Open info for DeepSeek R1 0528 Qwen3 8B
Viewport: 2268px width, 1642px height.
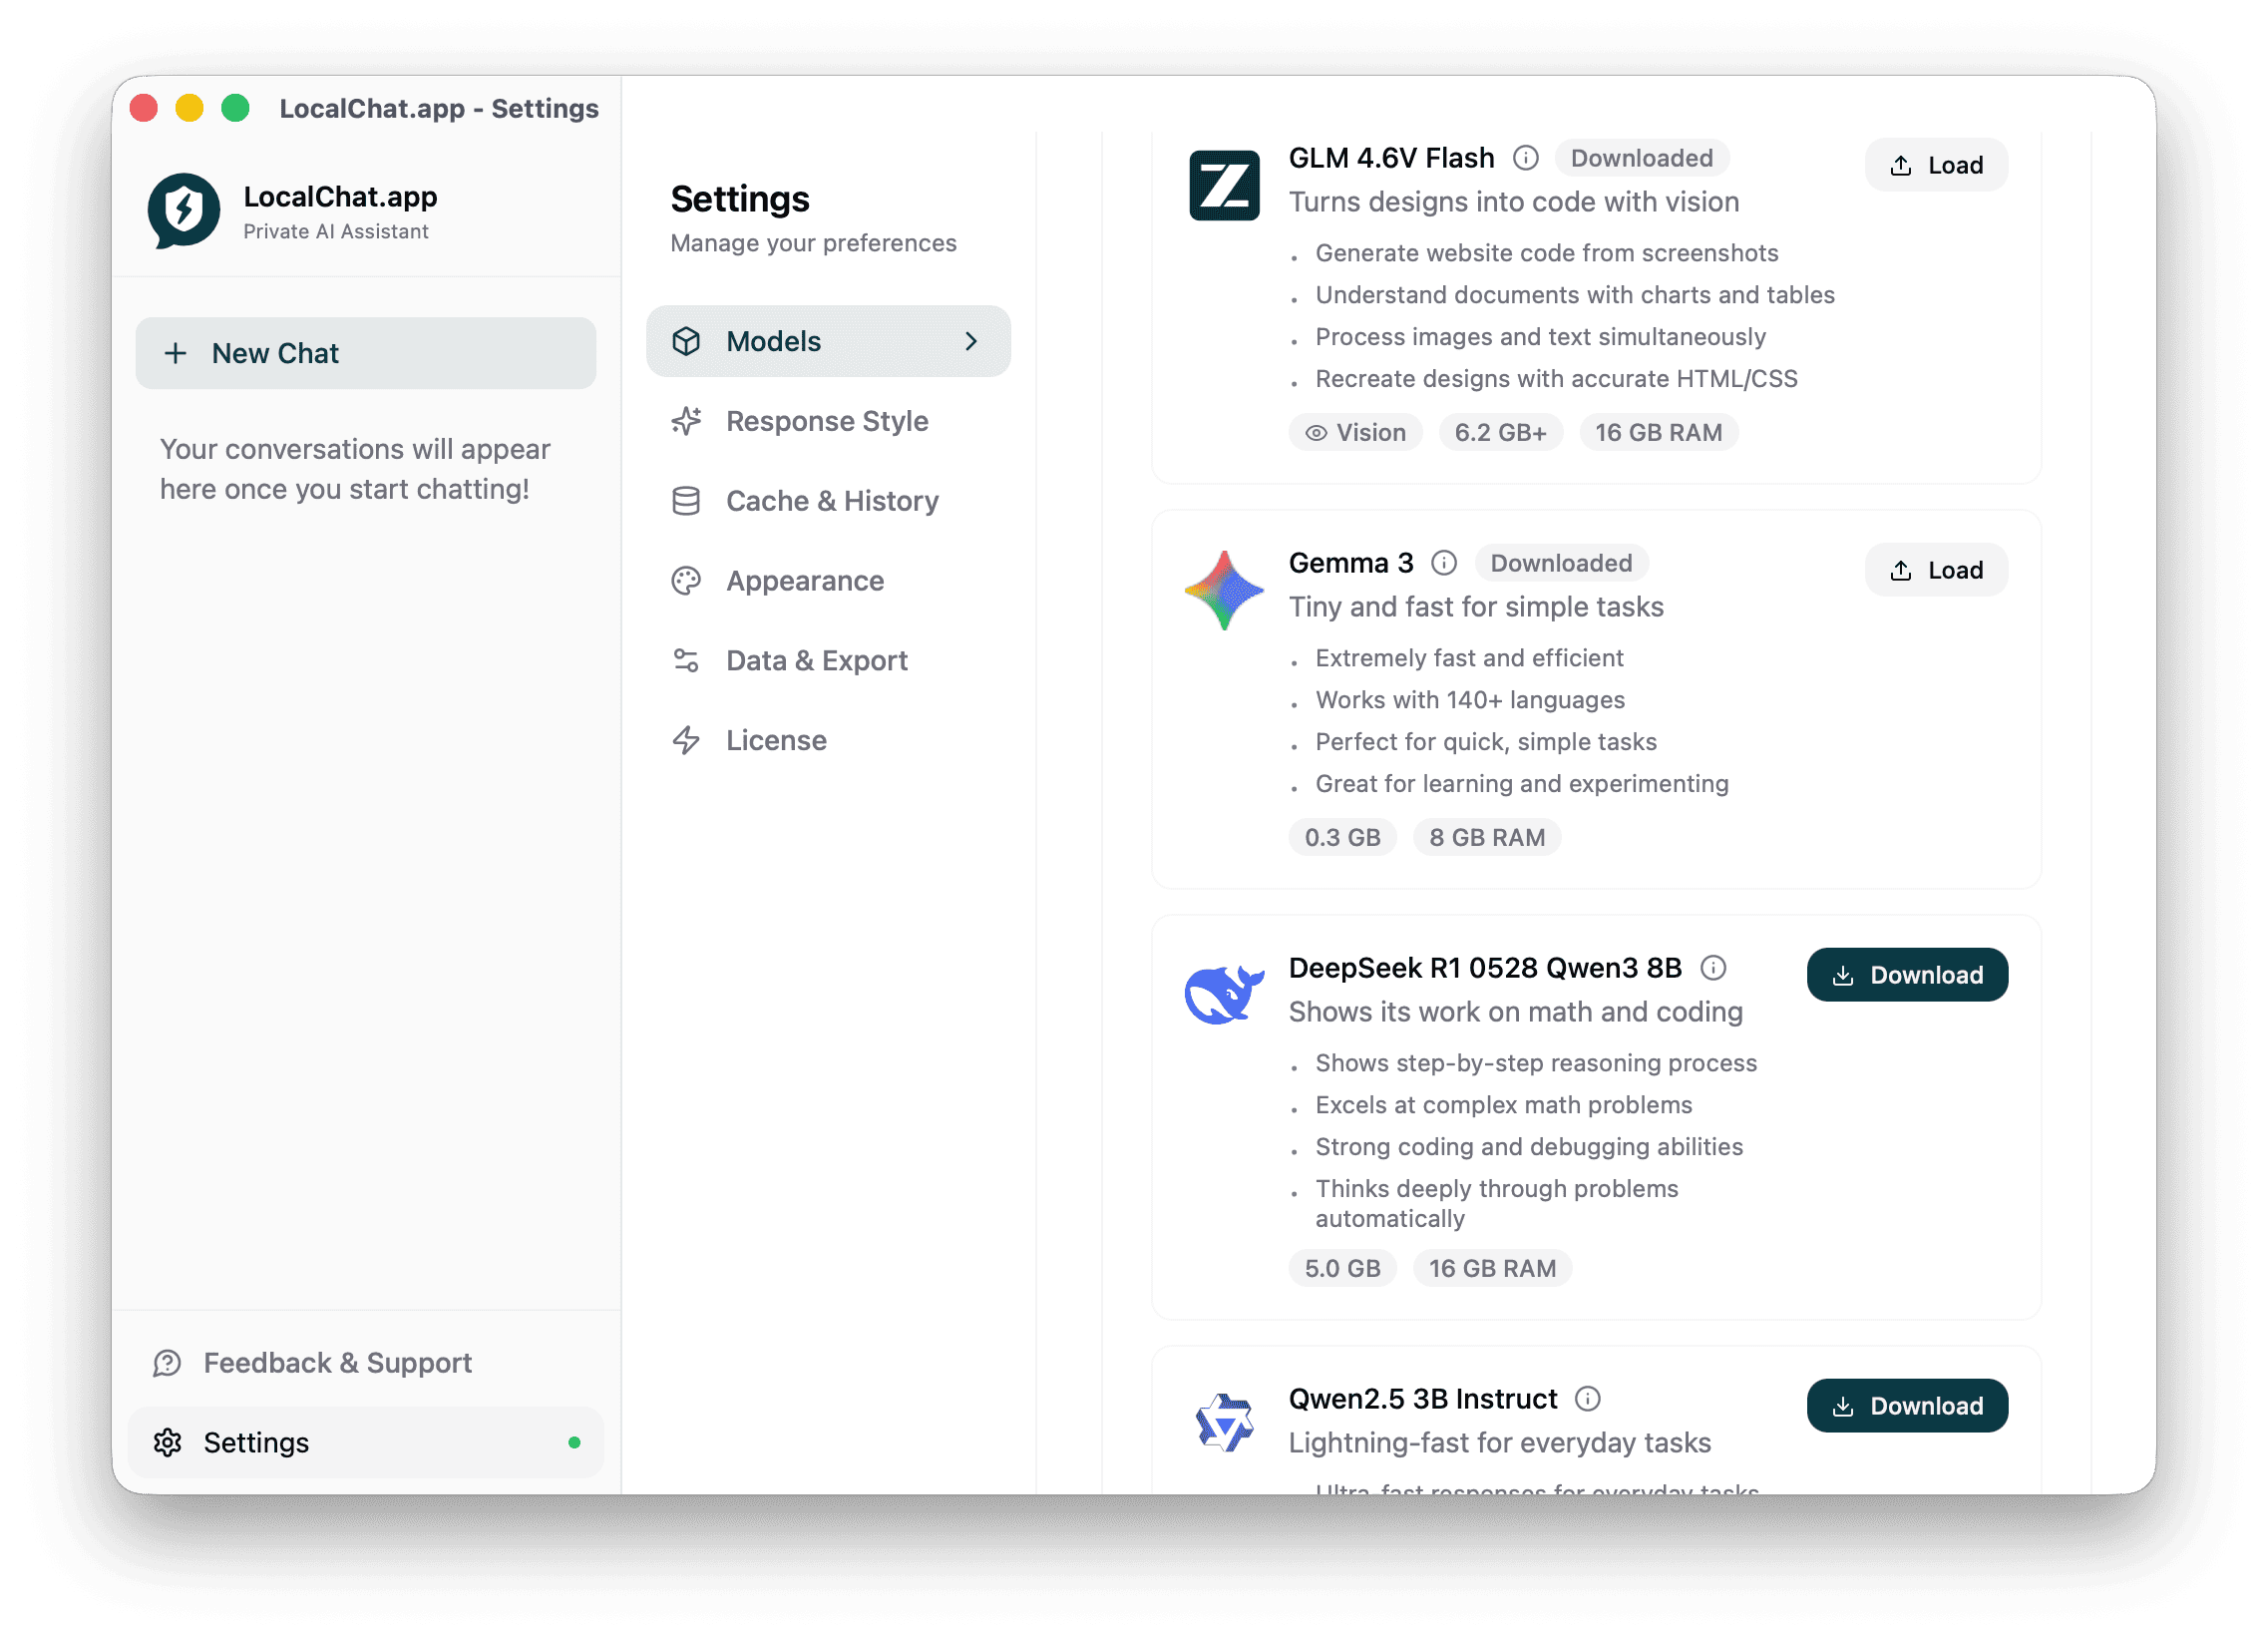[x=1713, y=968]
